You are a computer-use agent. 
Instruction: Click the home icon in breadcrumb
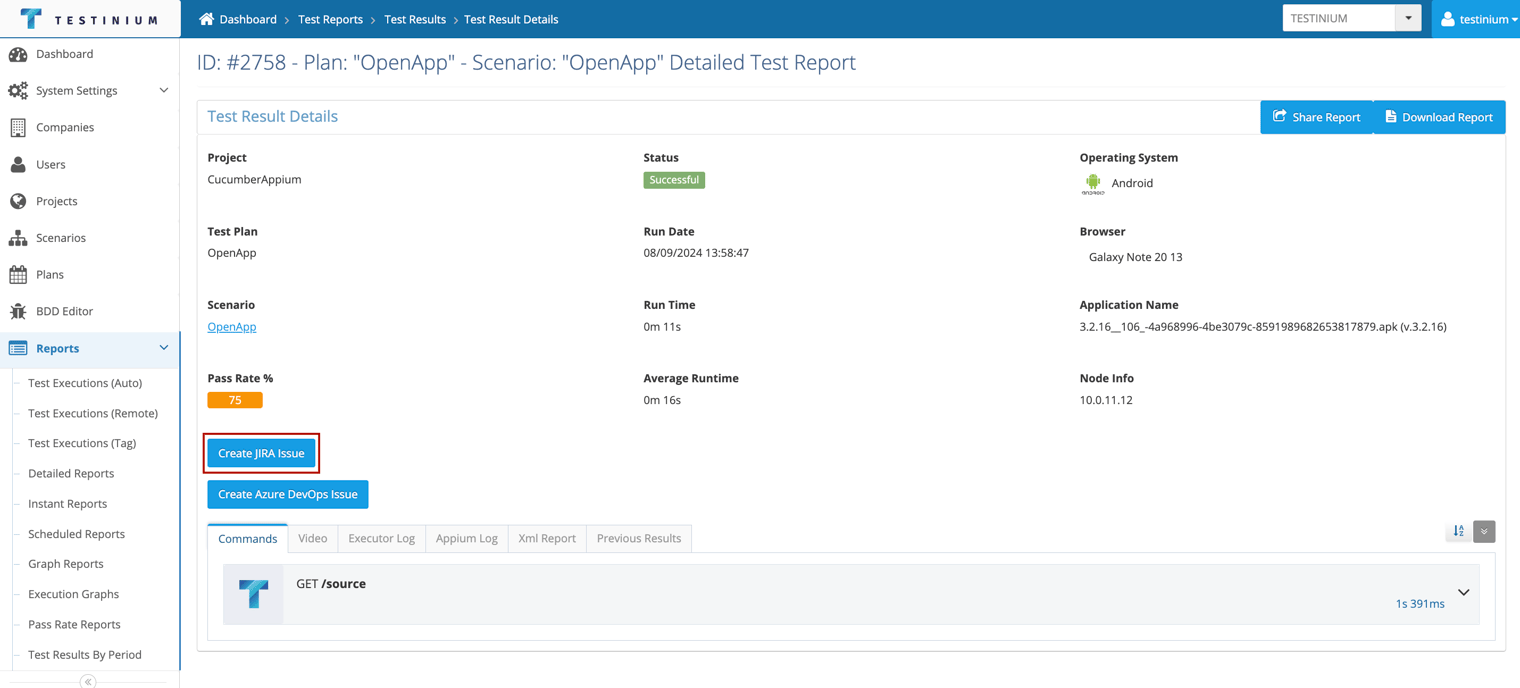pyautogui.click(x=206, y=19)
